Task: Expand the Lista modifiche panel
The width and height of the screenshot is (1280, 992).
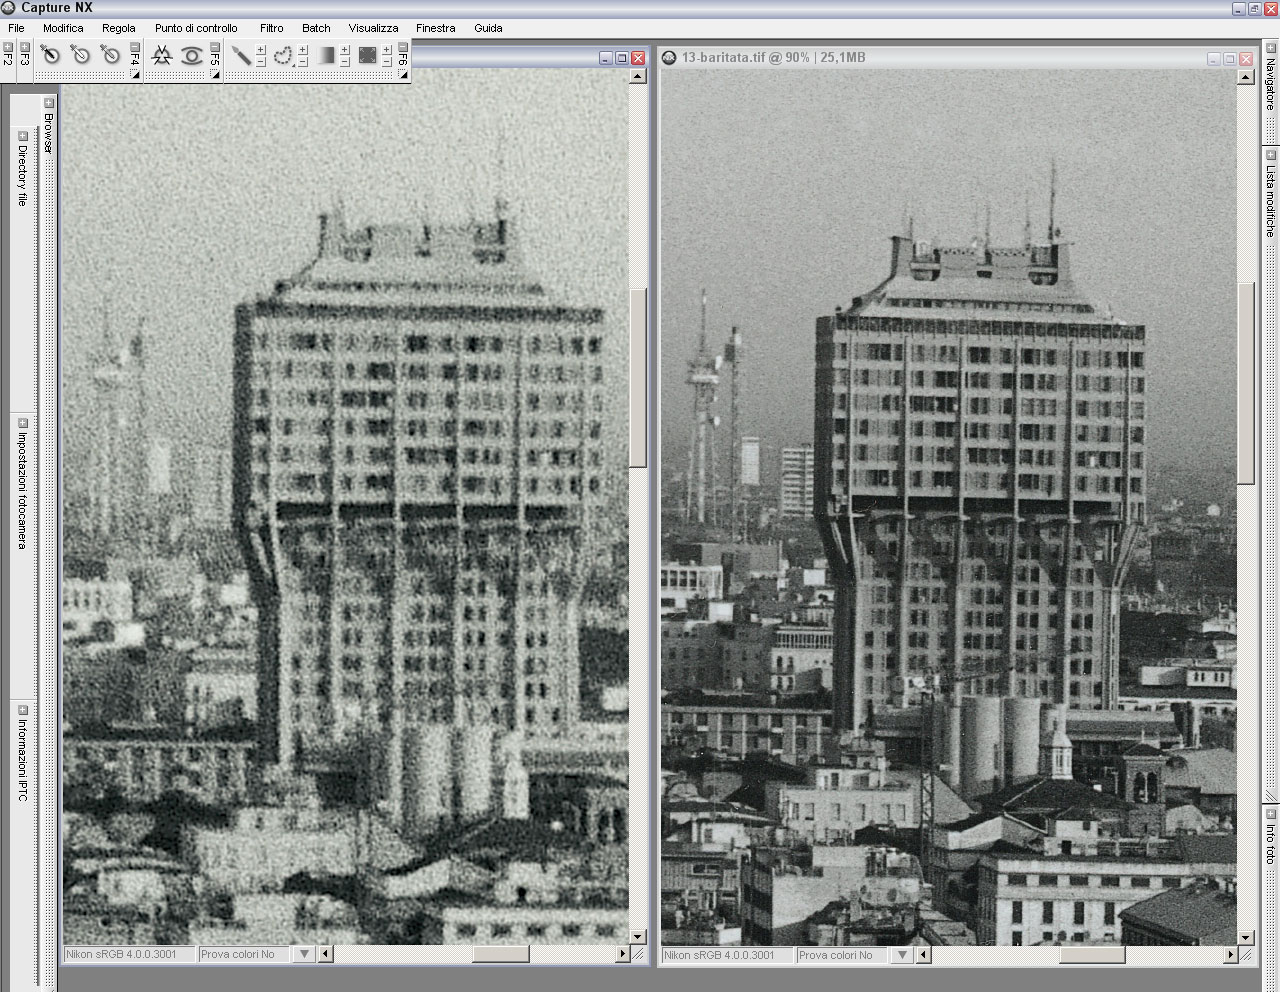Action: tap(1270, 155)
